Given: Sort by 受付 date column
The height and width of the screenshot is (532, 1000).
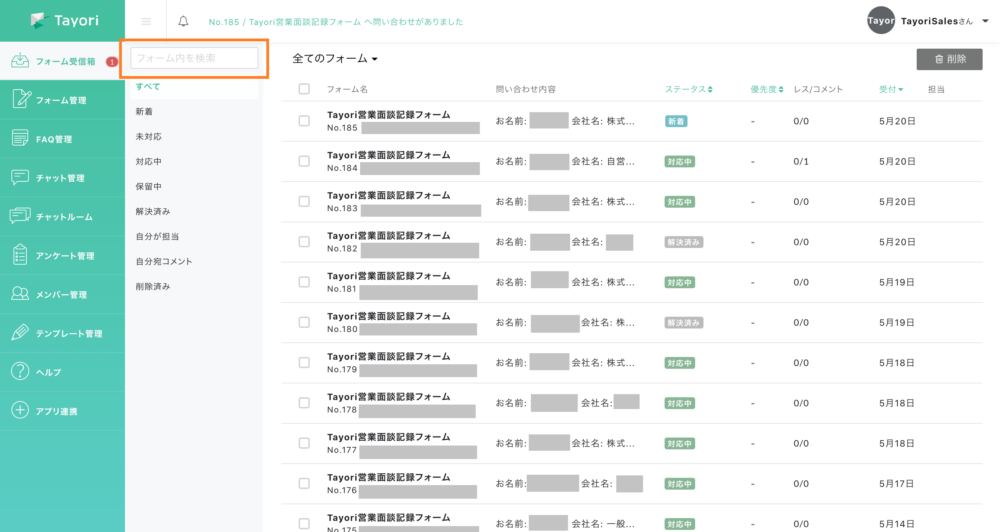Looking at the screenshot, I should point(891,89).
